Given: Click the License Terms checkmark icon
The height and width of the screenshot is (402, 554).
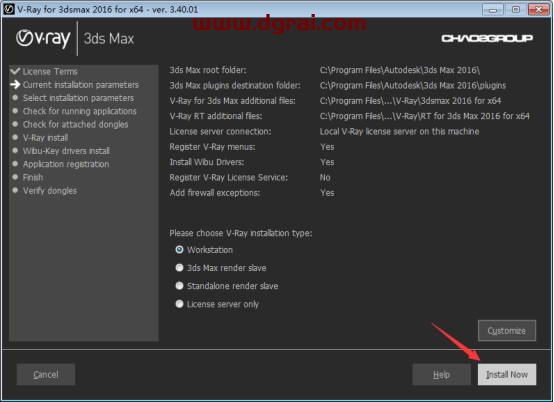Looking at the screenshot, I should pos(15,71).
